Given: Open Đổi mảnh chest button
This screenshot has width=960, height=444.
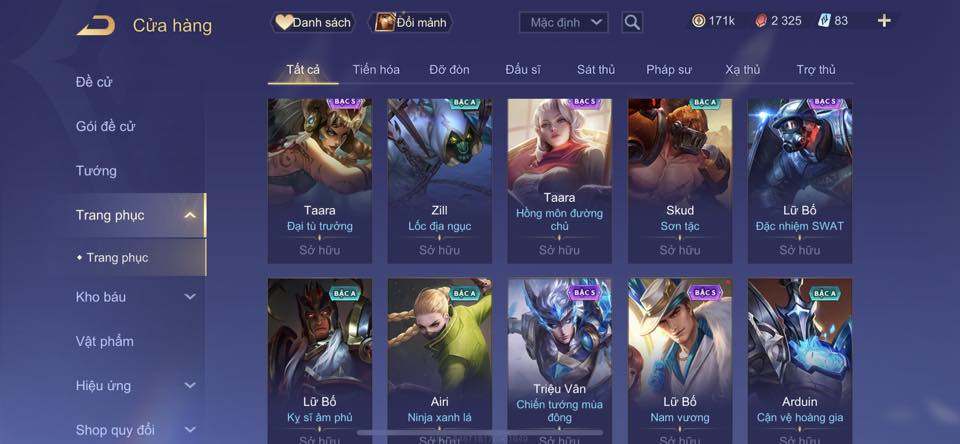Looking at the screenshot, I should point(411,23).
